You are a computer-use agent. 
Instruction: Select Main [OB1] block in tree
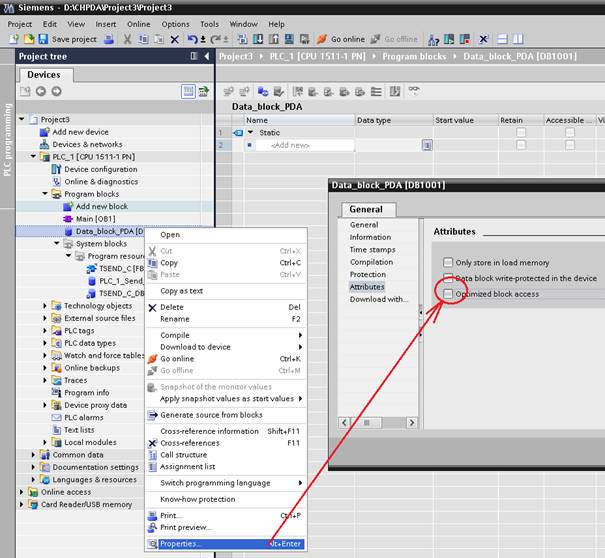click(96, 218)
